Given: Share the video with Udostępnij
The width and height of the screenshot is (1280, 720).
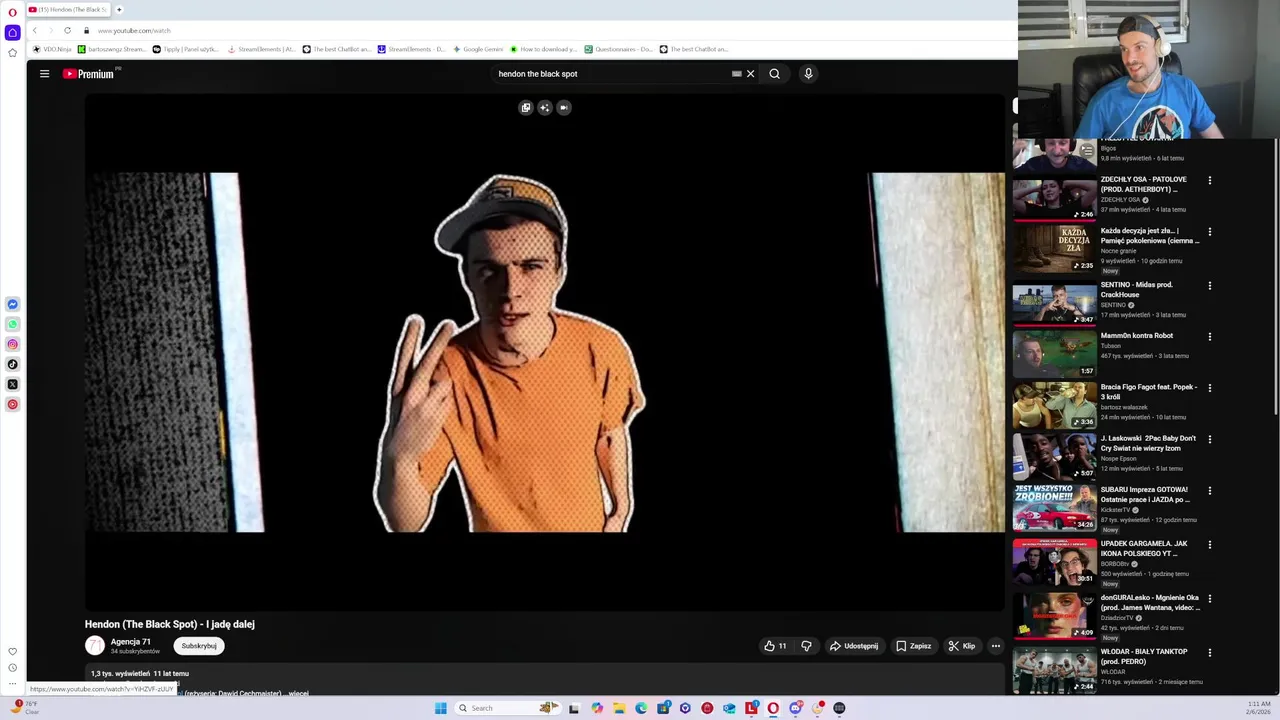Looking at the screenshot, I should pos(853,646).
